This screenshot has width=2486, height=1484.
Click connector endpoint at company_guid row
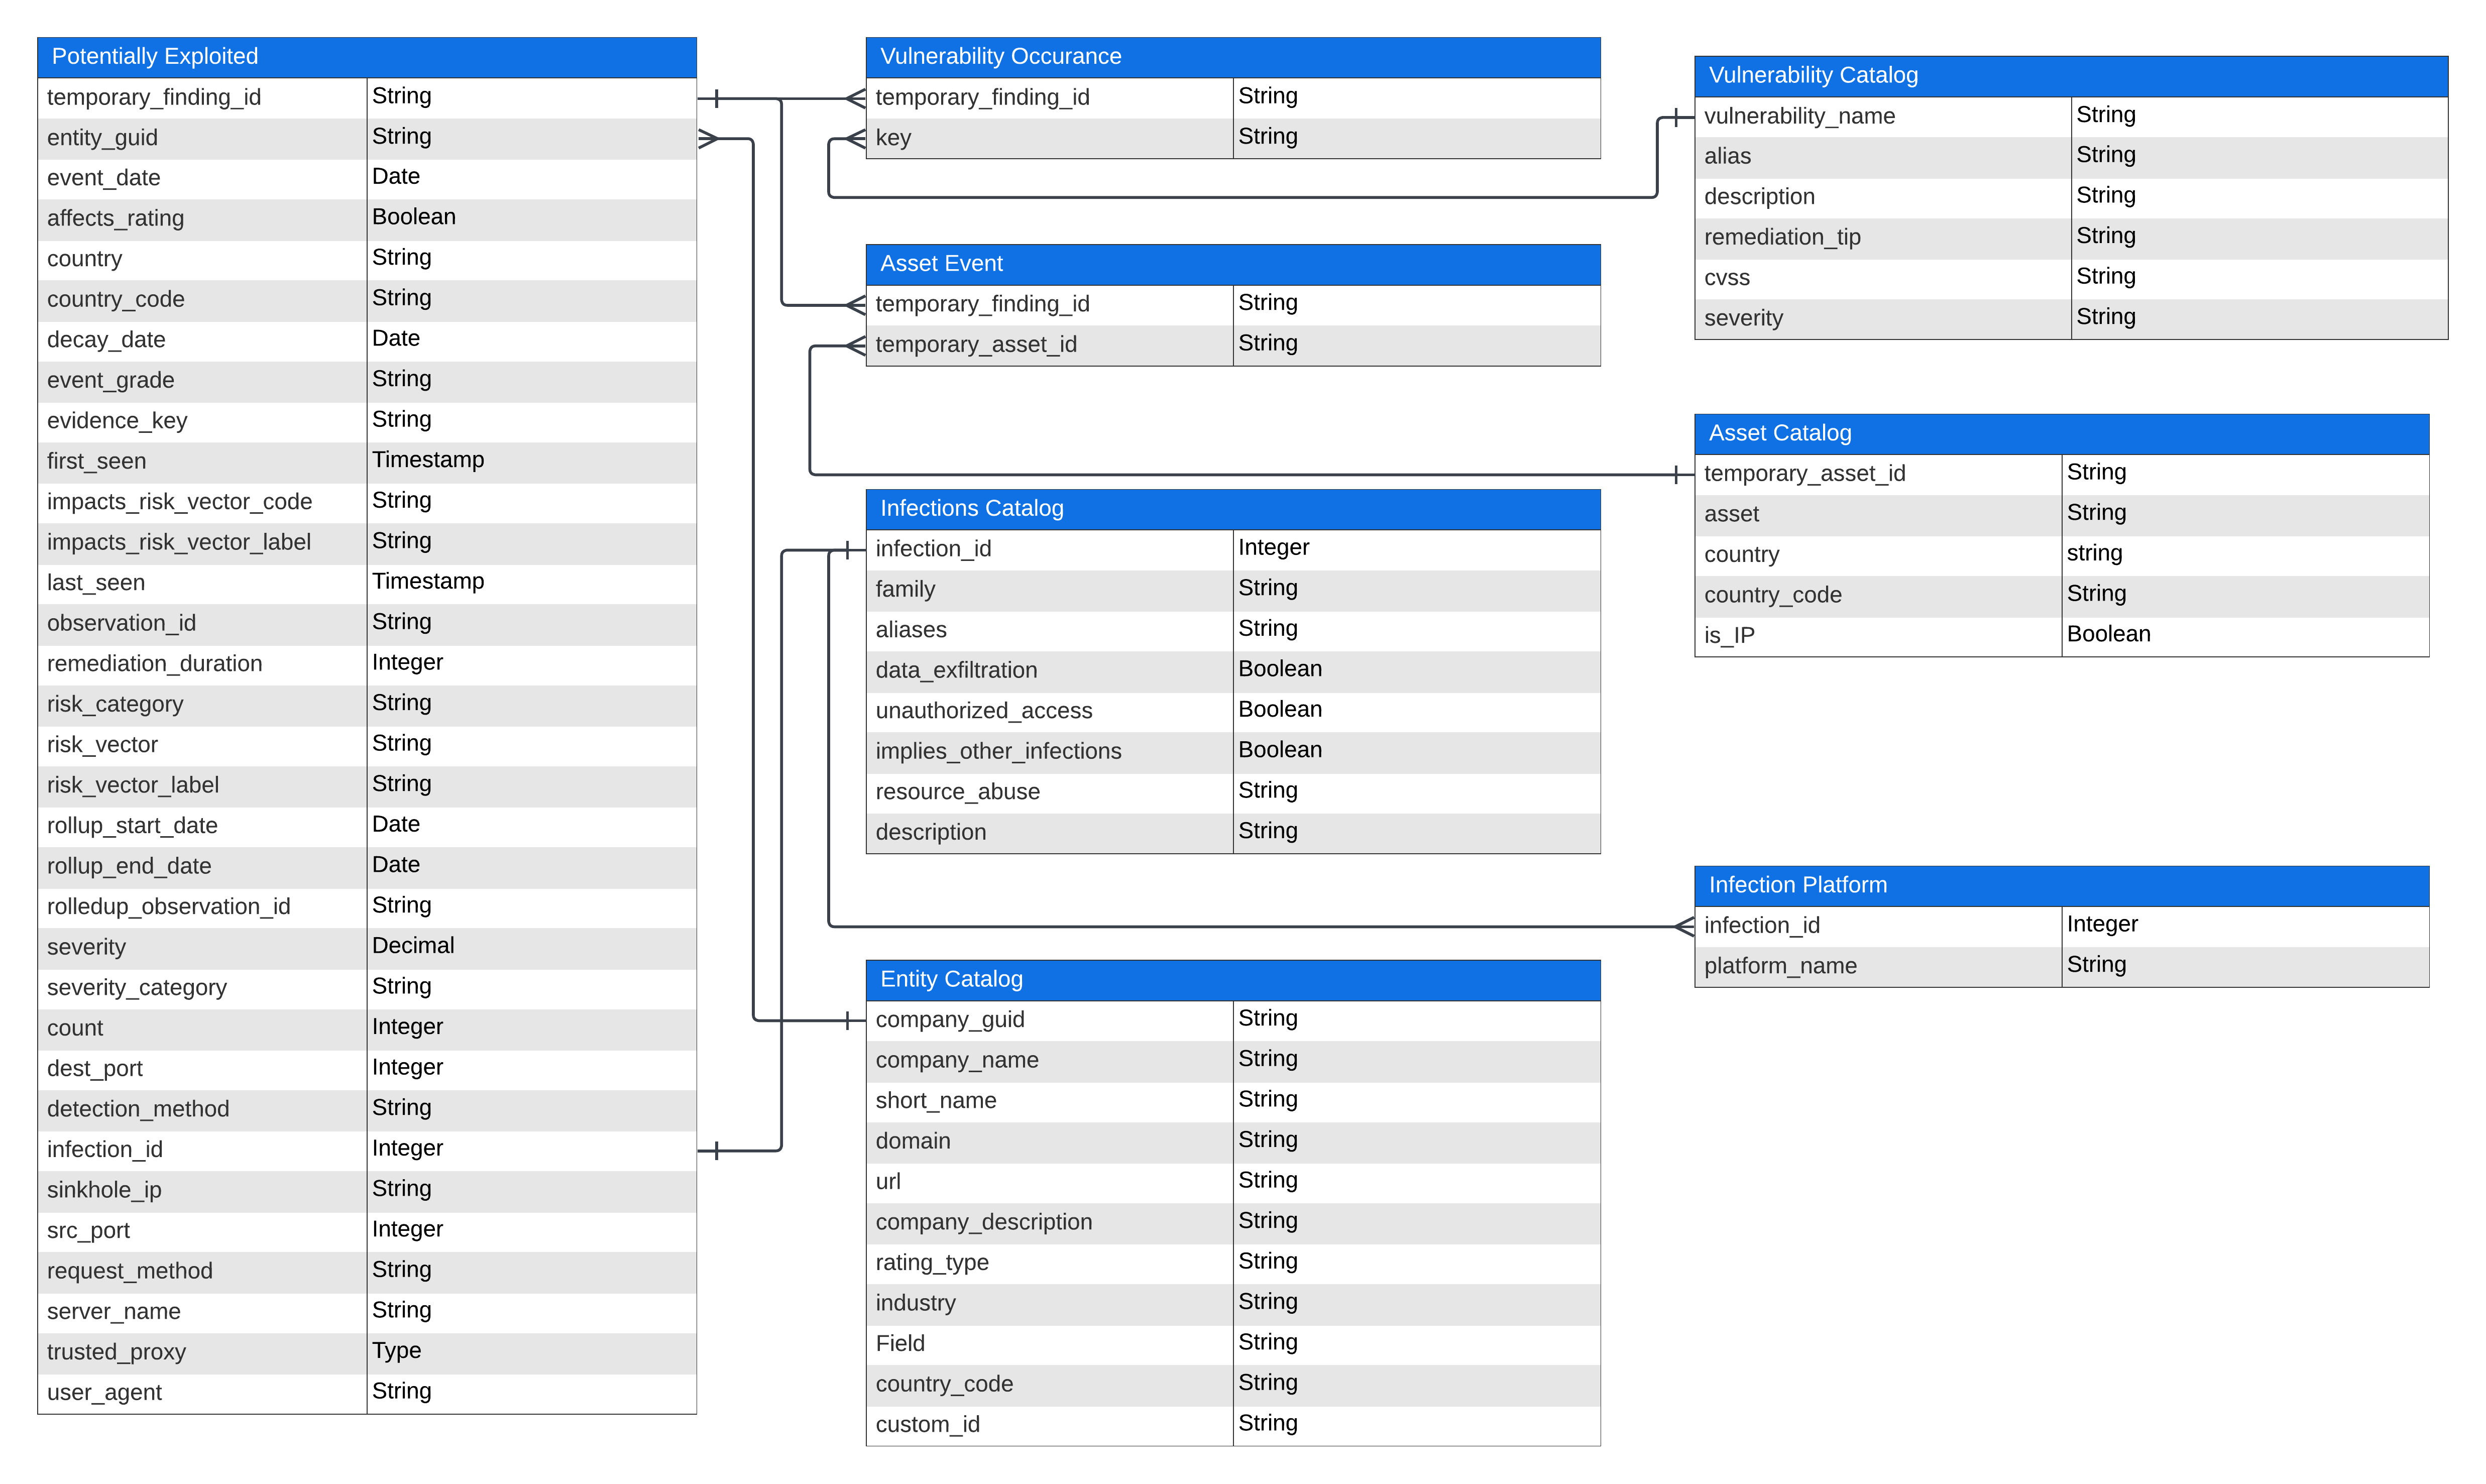848,1021
